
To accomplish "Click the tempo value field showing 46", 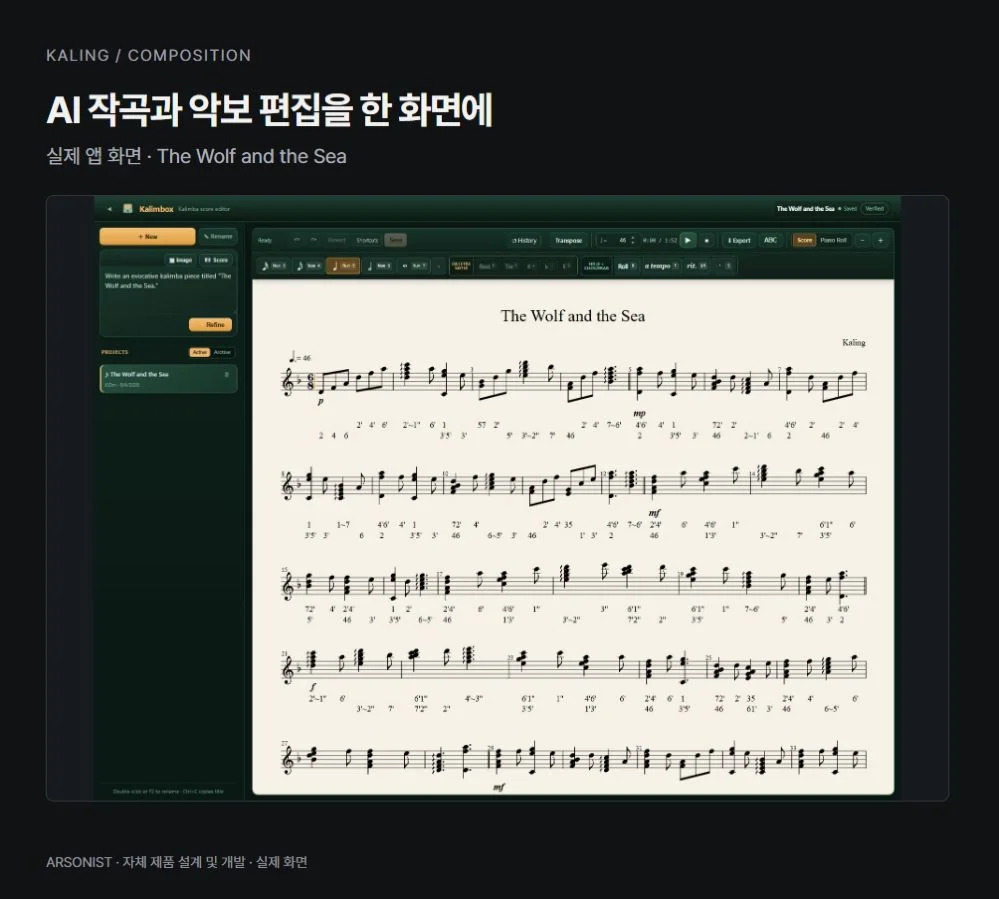I will pyautogui.click(x=621, y=241).
